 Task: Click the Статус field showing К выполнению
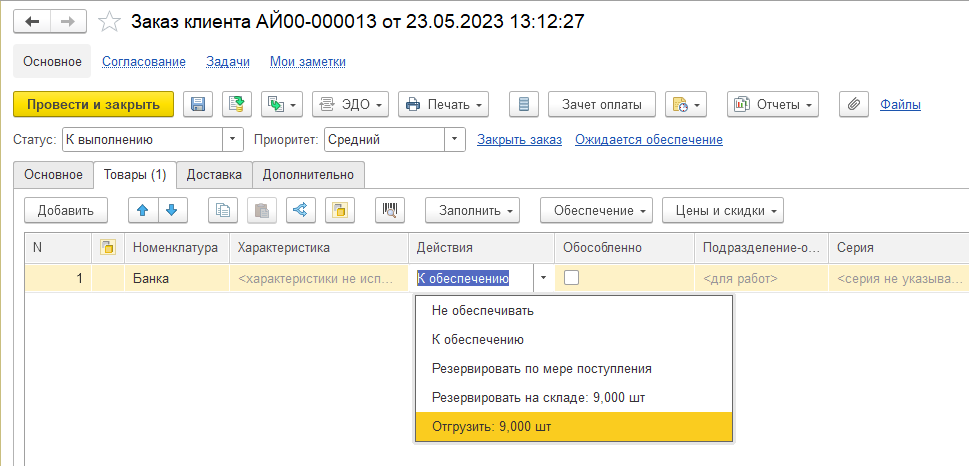(x=142, y=140)
